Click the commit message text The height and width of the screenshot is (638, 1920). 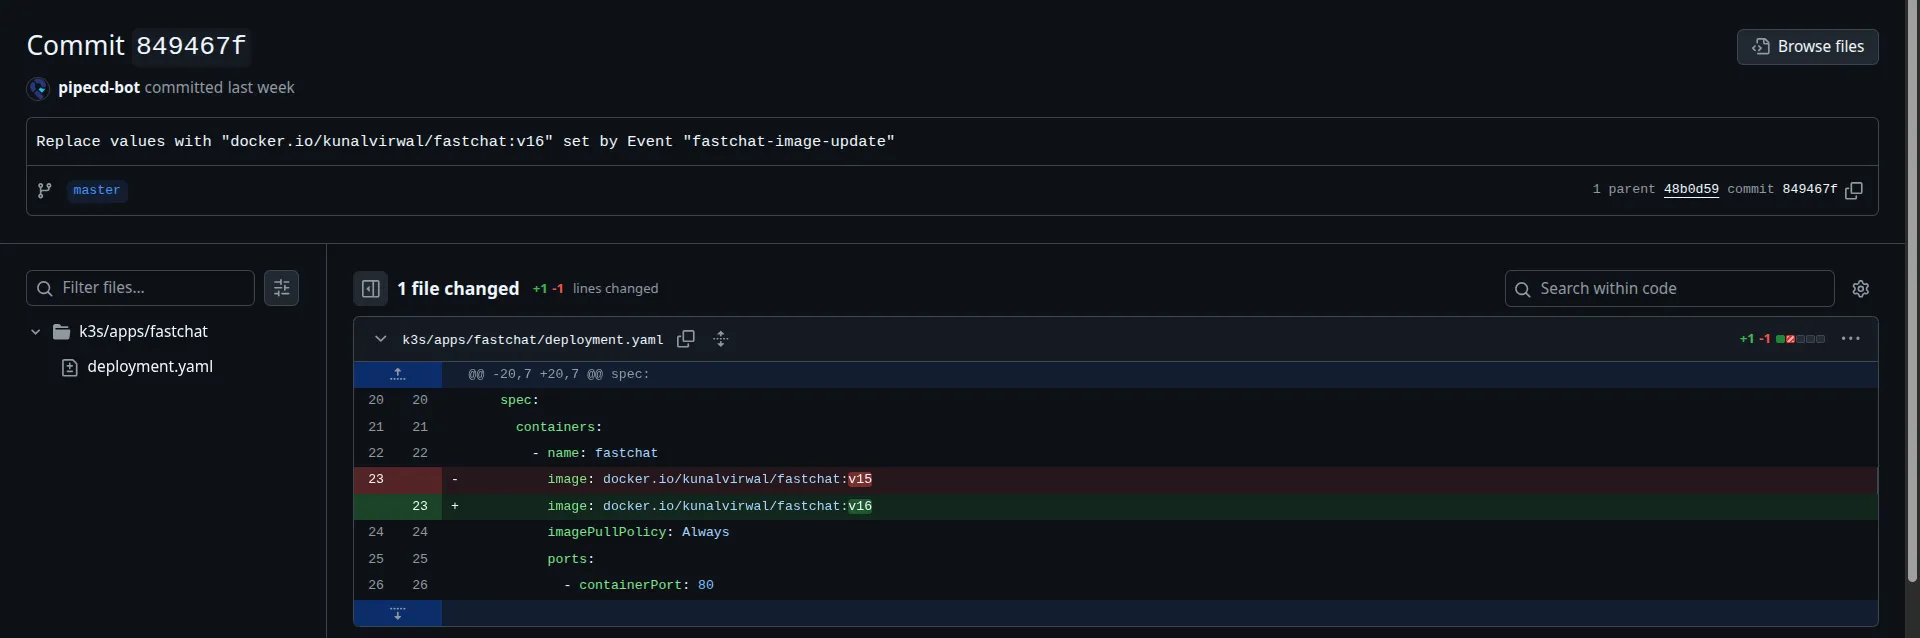click(x=466, y=142)
